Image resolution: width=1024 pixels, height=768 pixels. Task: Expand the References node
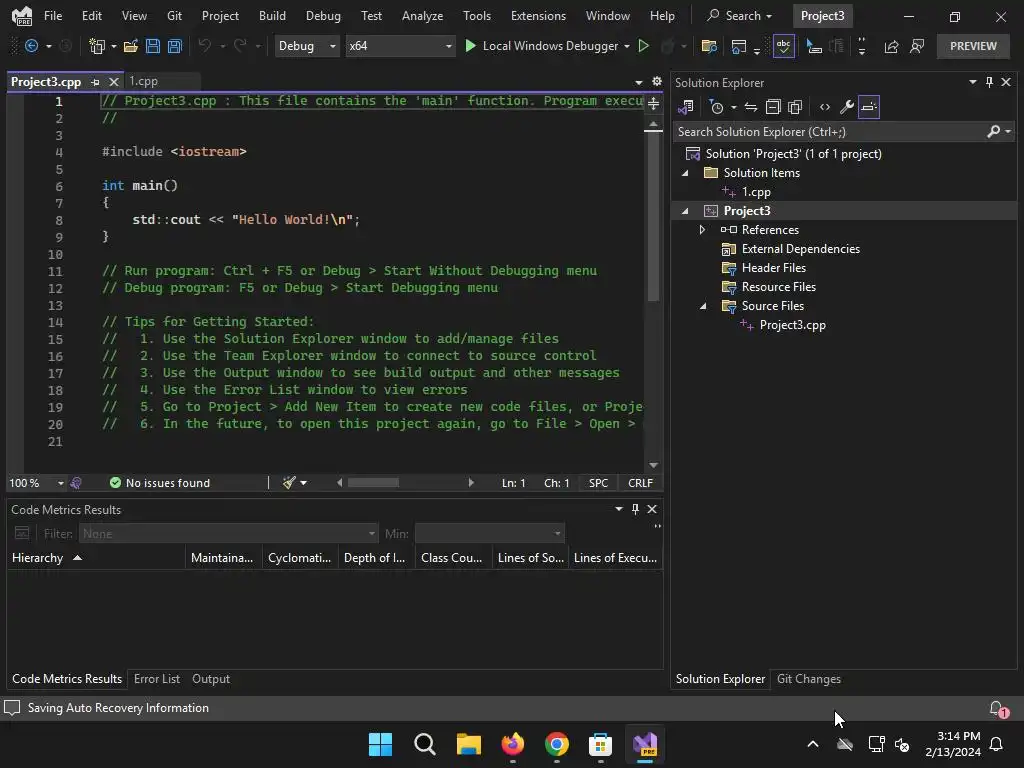(702, 230)
